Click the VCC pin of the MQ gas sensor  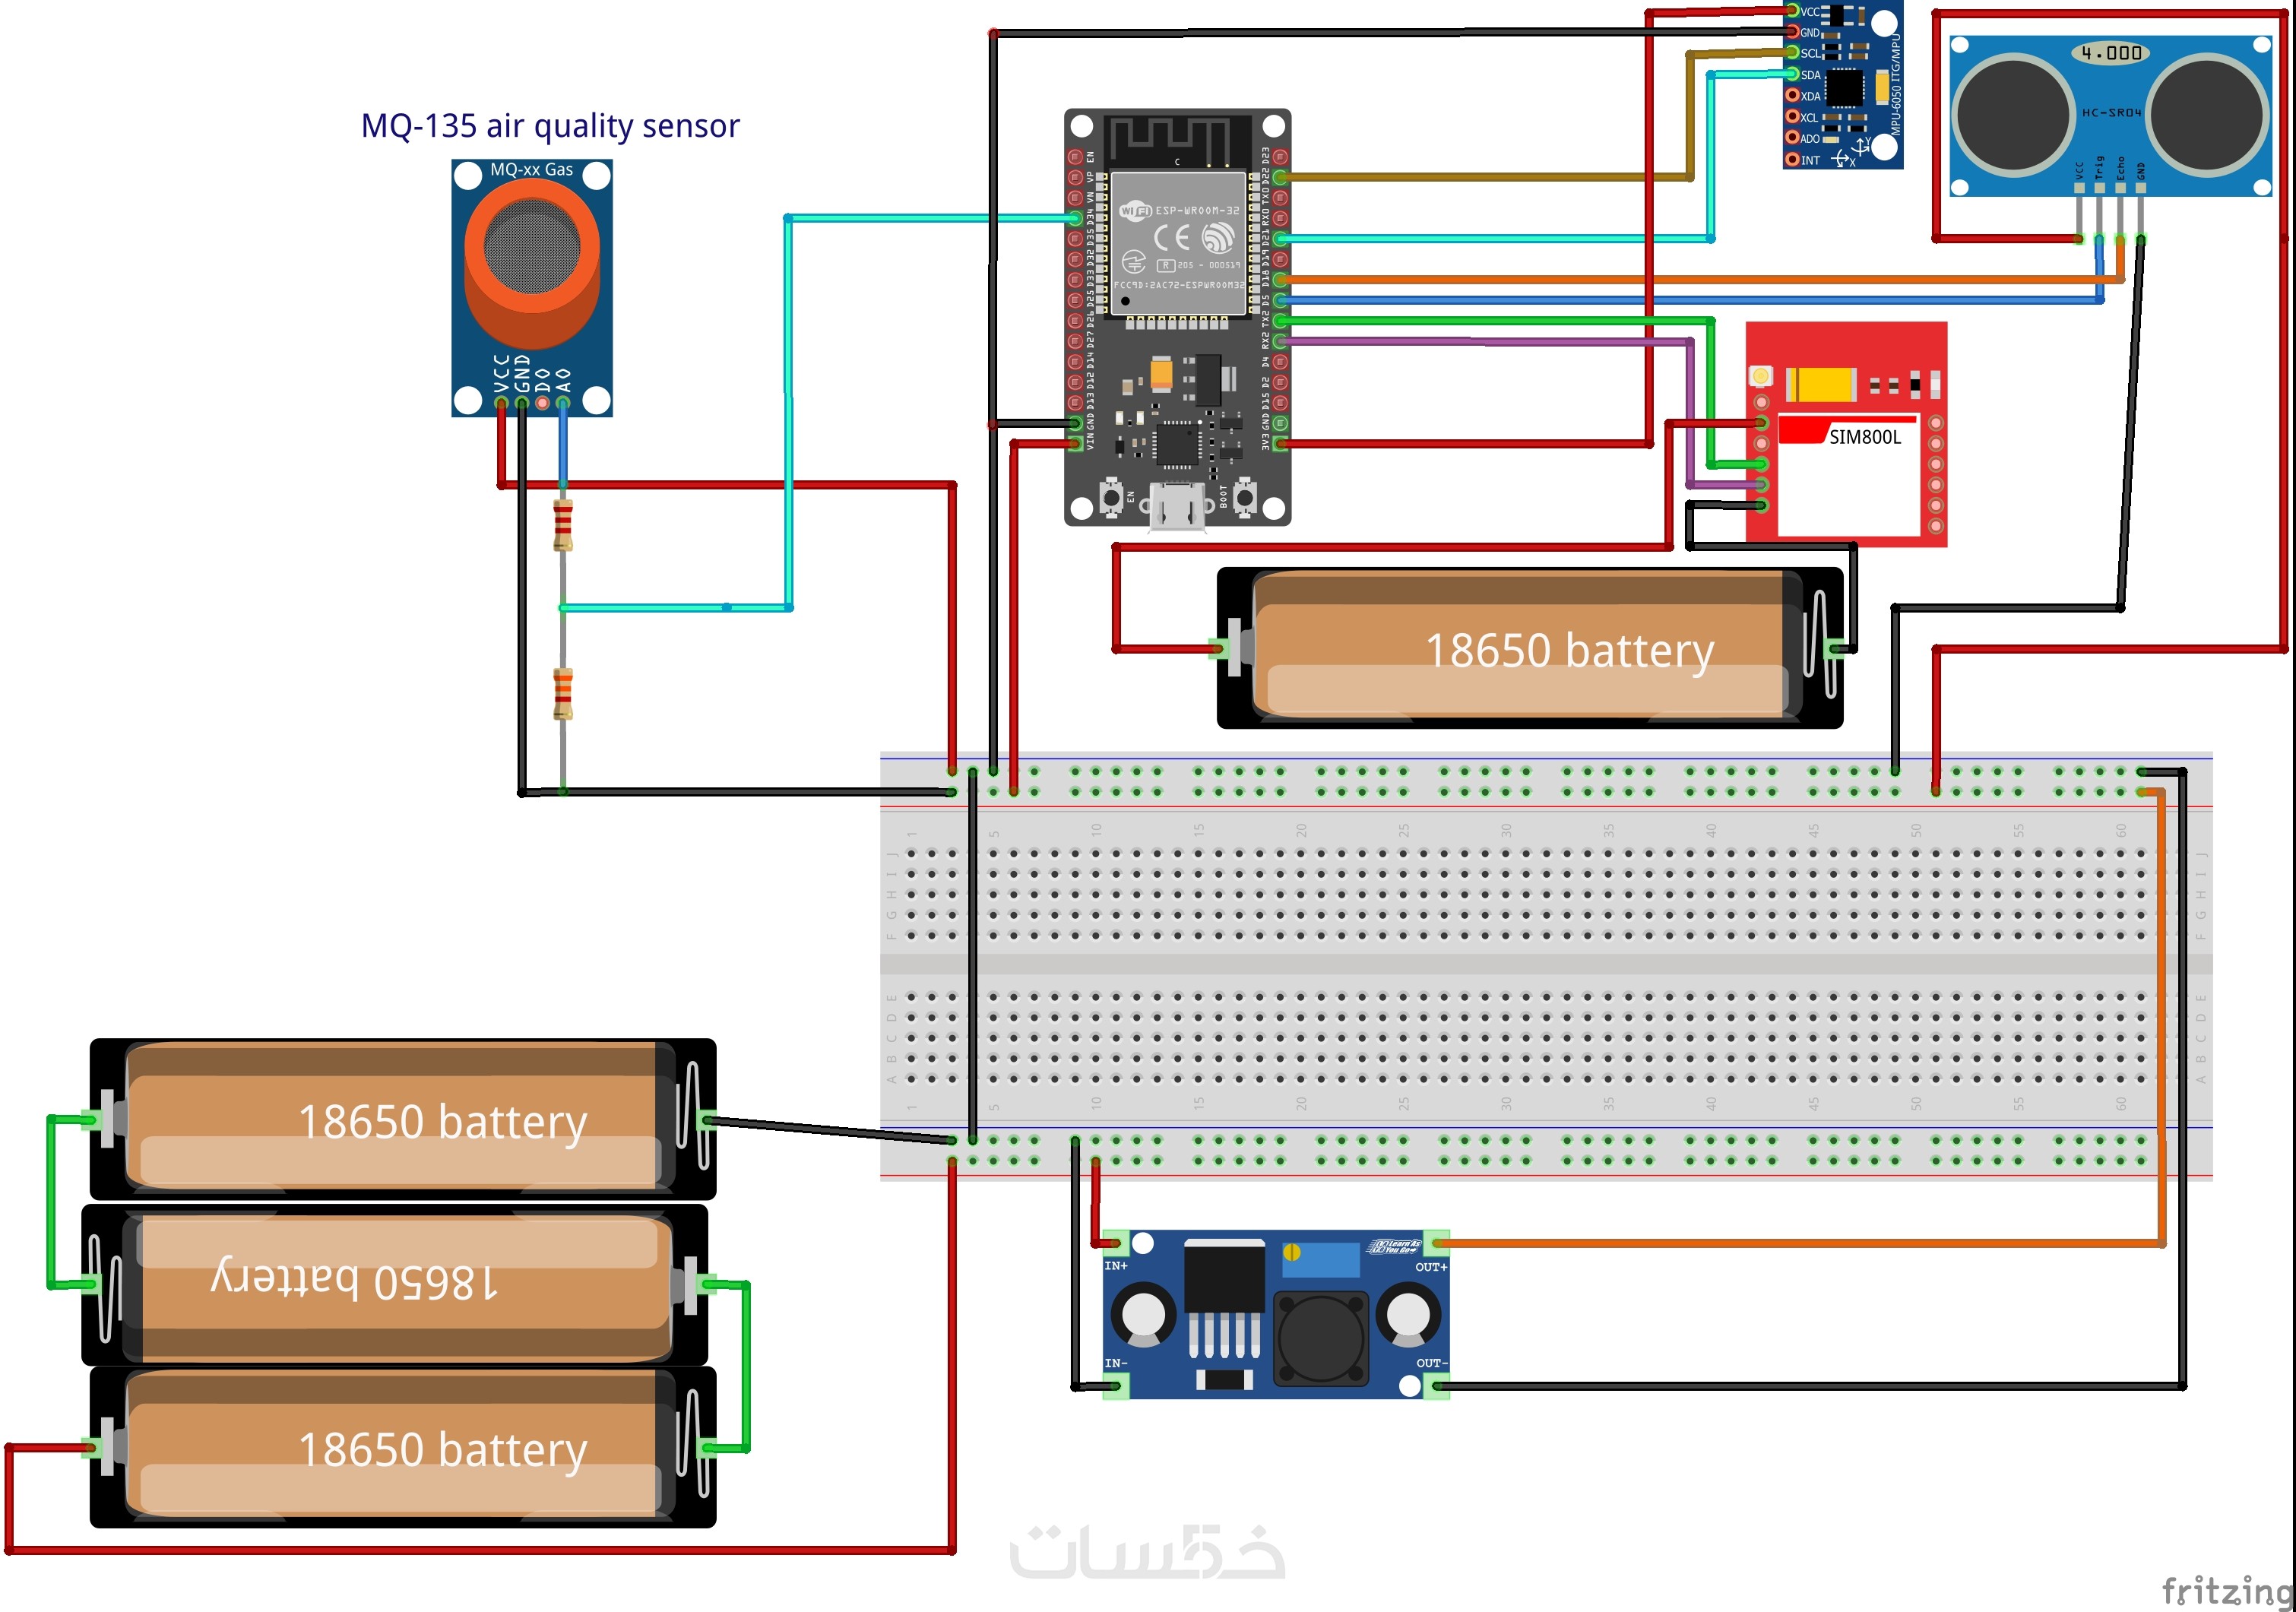click(x=501, y=403)
